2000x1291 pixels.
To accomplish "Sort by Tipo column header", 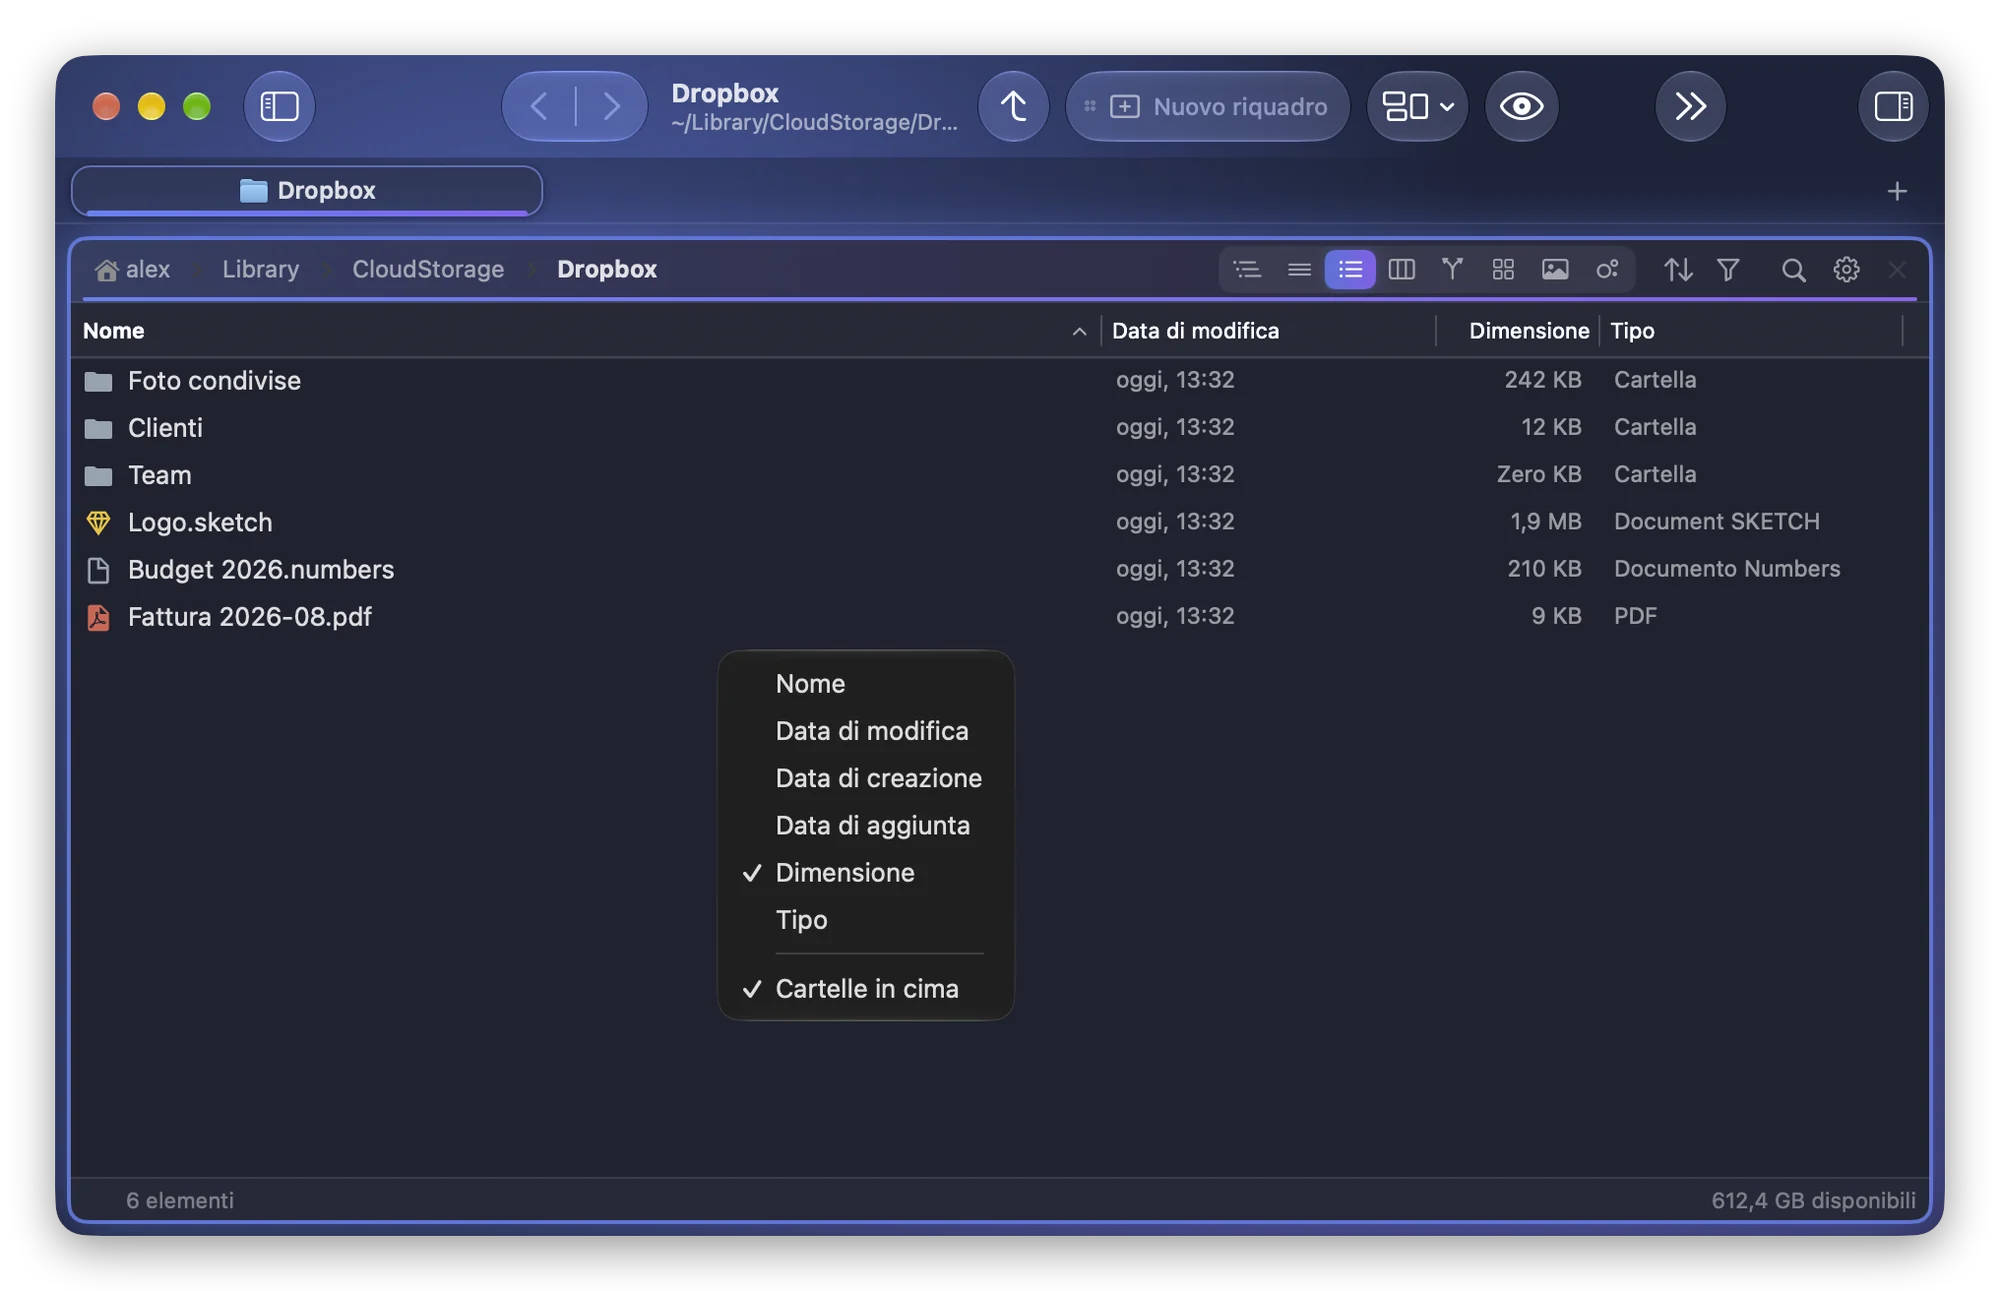I will (1751, 331).
